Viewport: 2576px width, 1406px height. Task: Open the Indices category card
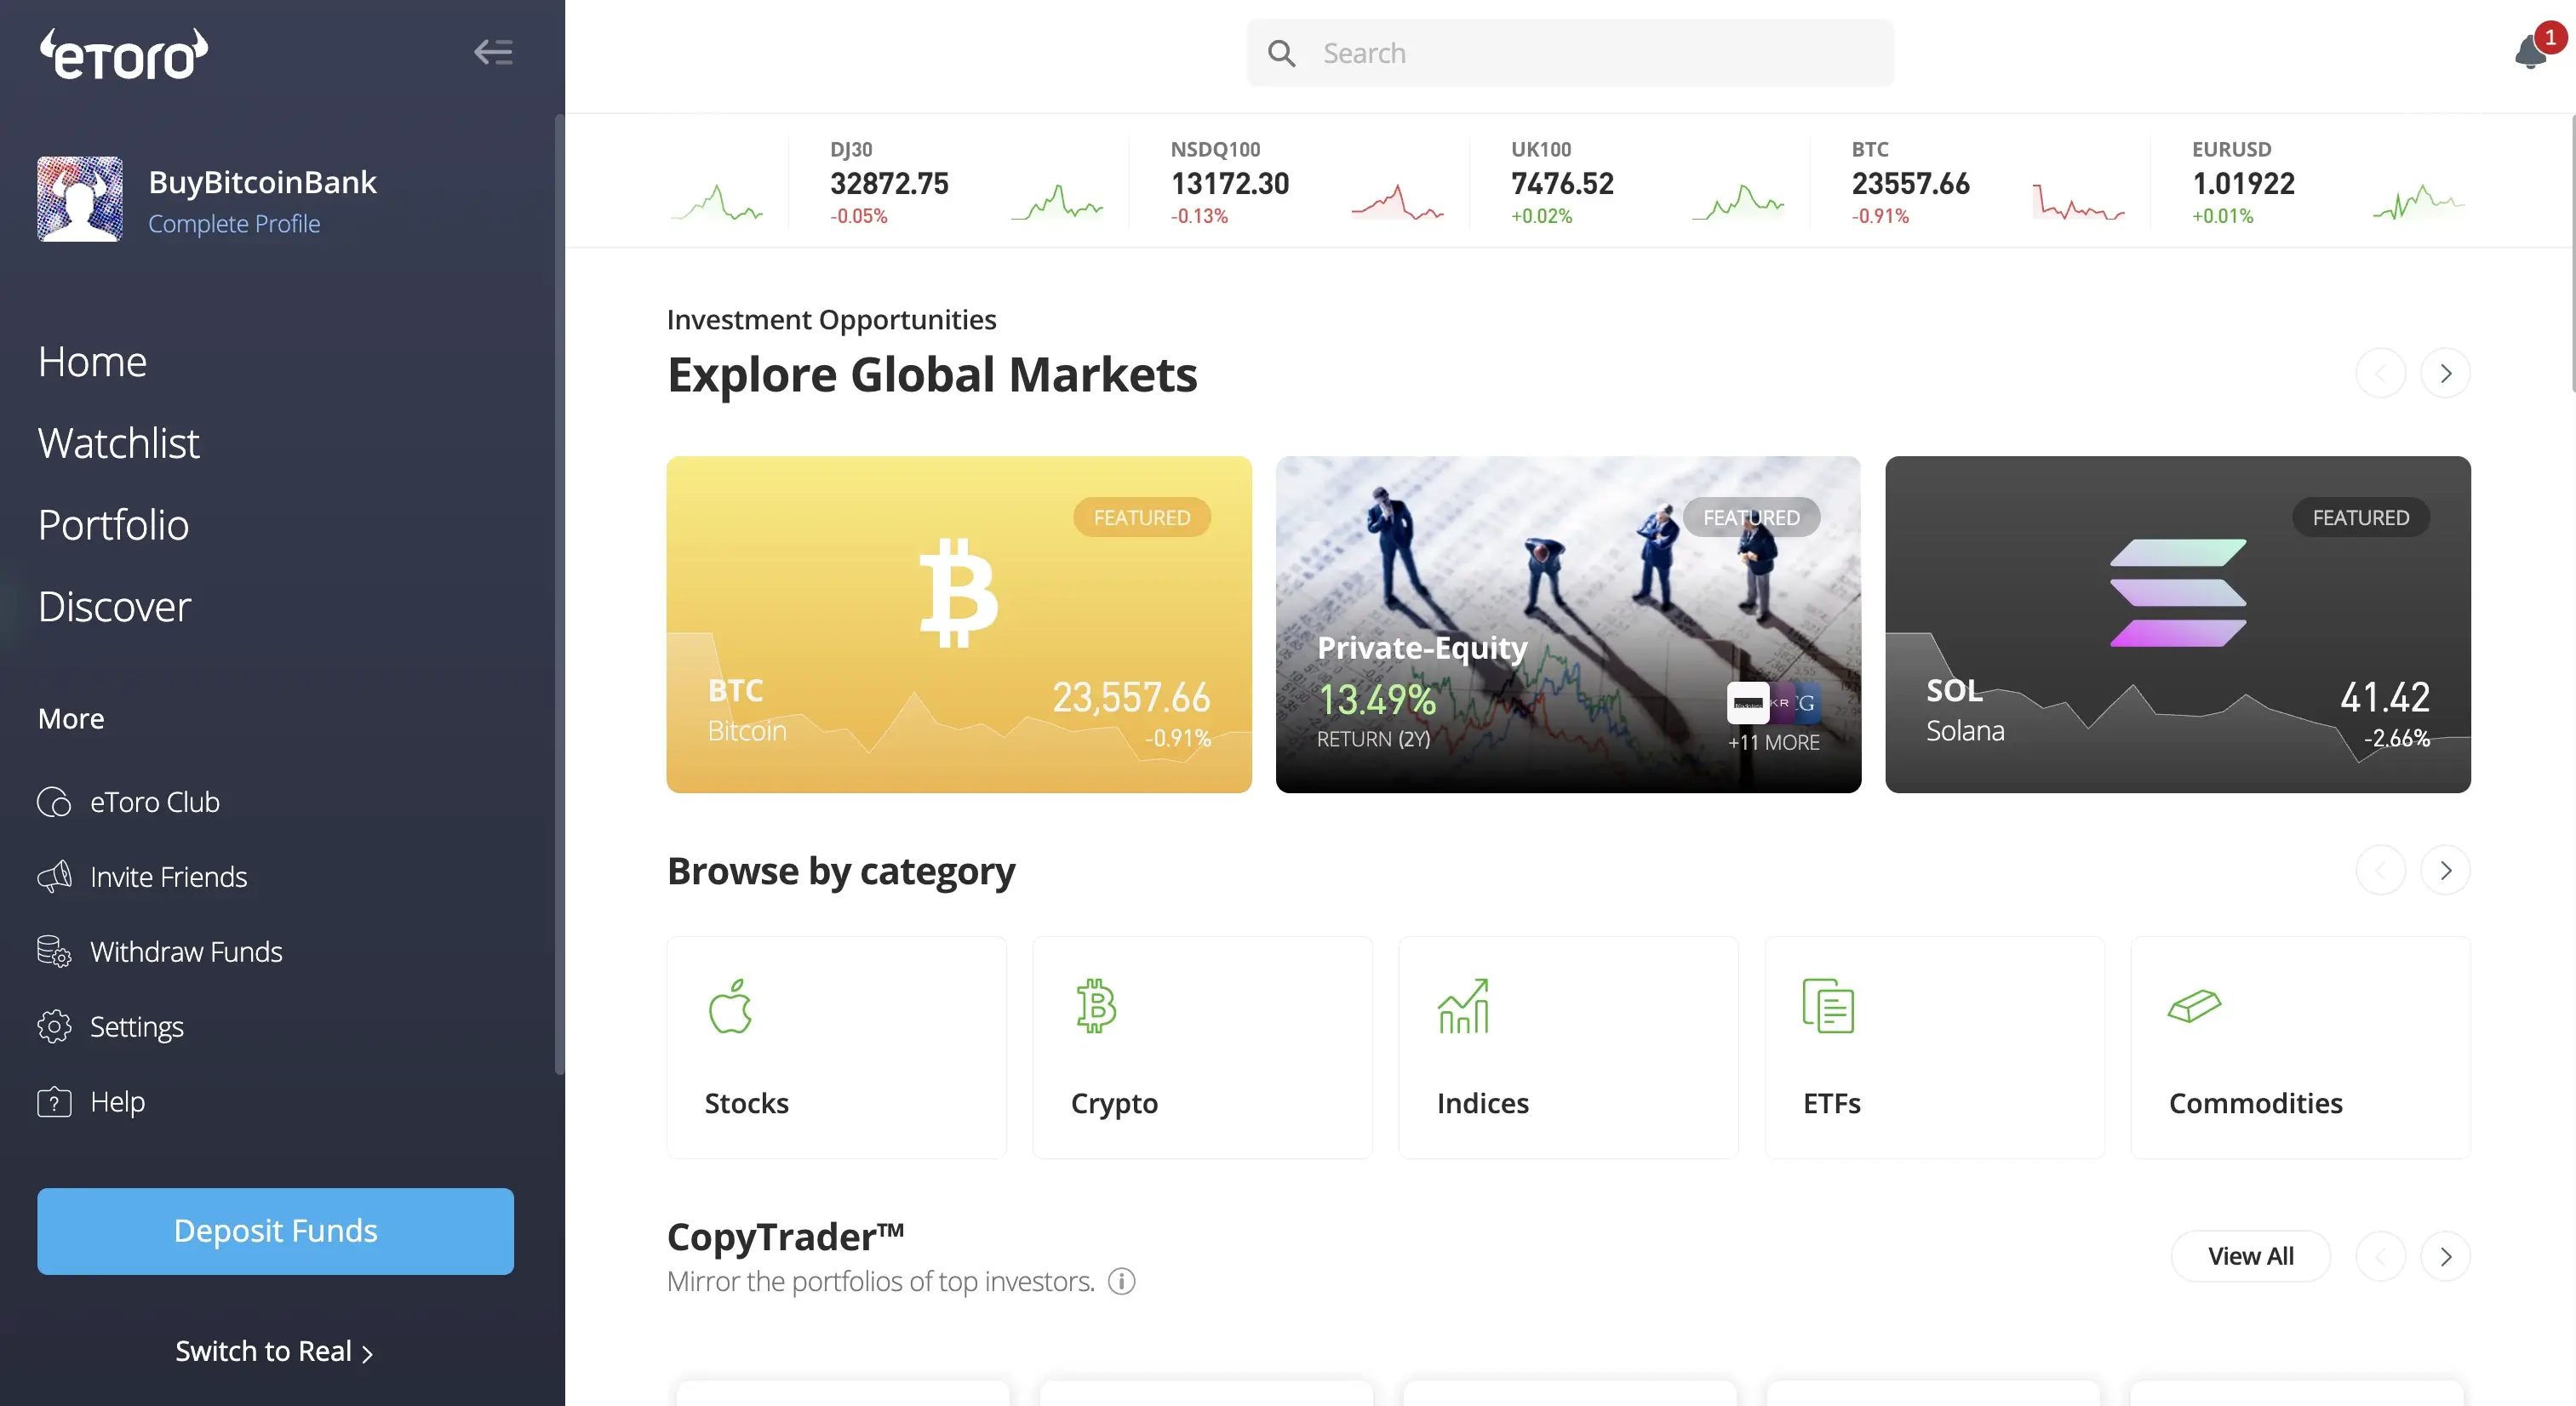pyautogui.click(x=1568, y=1047)
